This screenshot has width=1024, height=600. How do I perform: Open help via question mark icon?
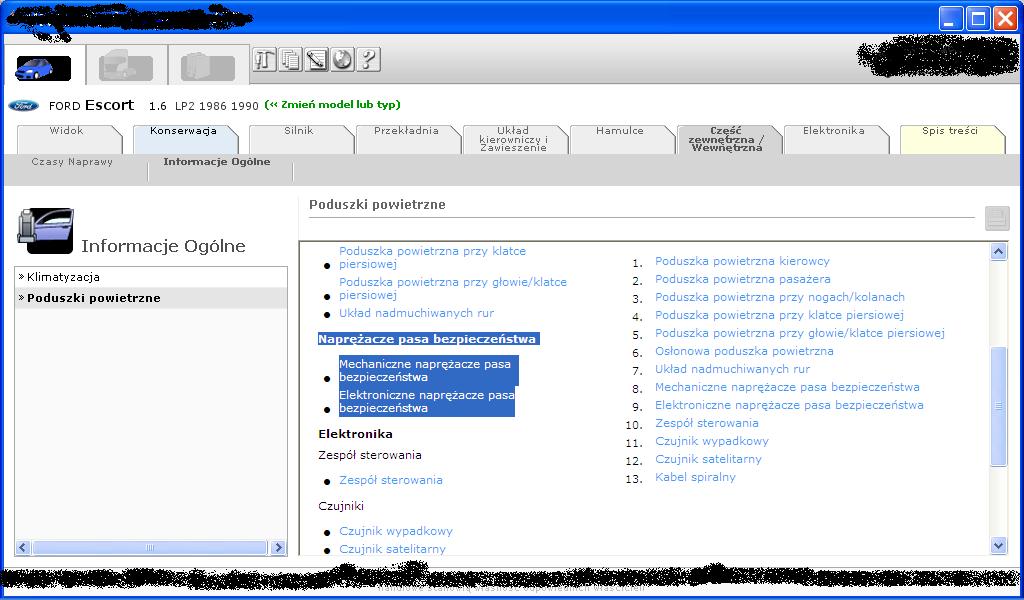[x=368, y=59]
